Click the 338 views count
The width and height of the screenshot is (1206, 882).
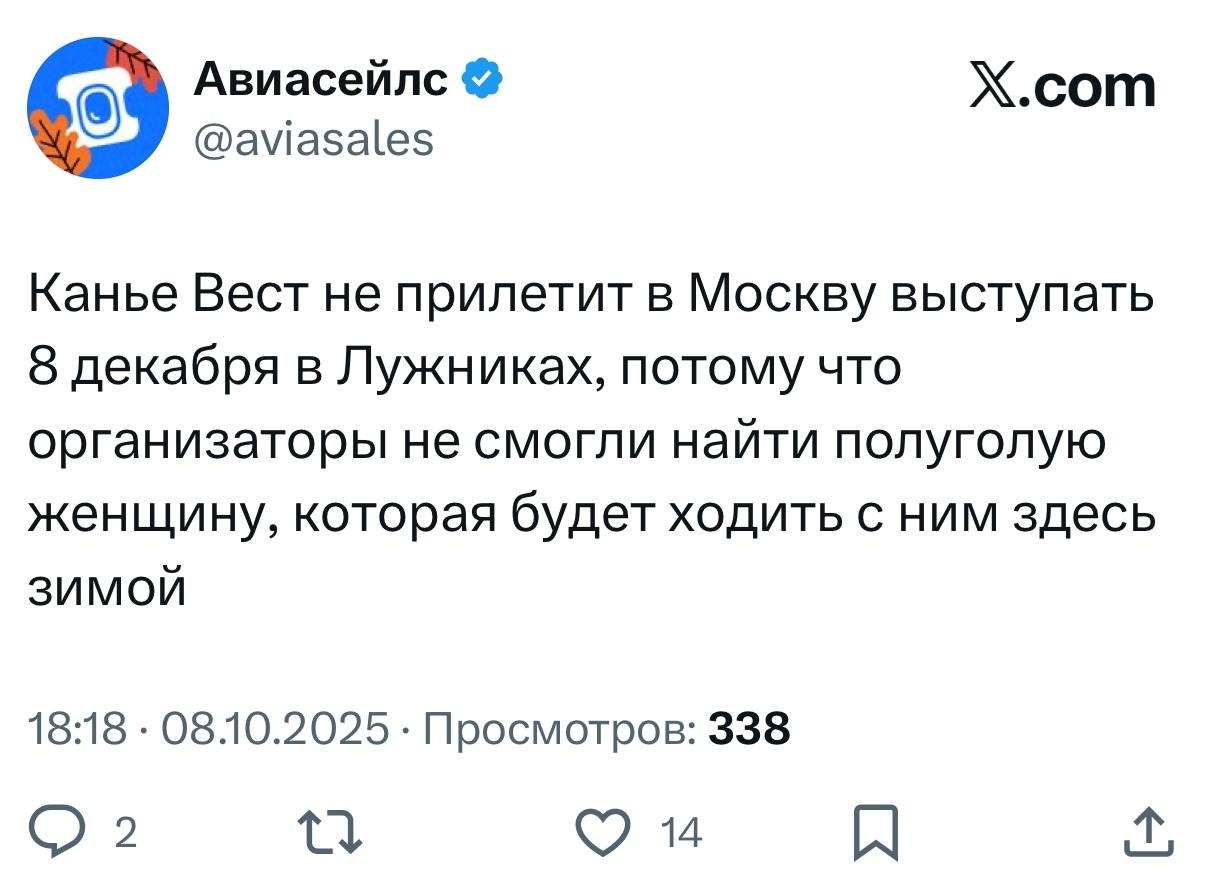pos(749,729)
